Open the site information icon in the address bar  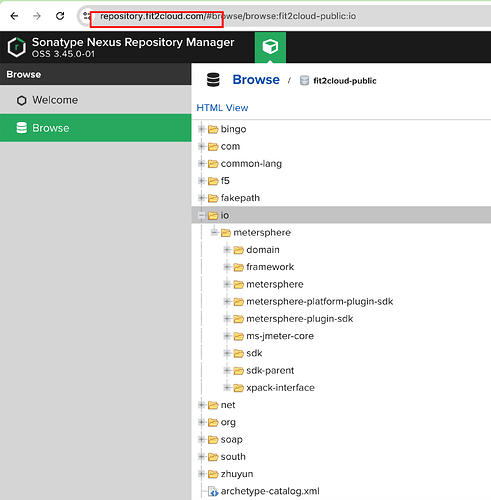pyautogui.click(x=87, y=16)
